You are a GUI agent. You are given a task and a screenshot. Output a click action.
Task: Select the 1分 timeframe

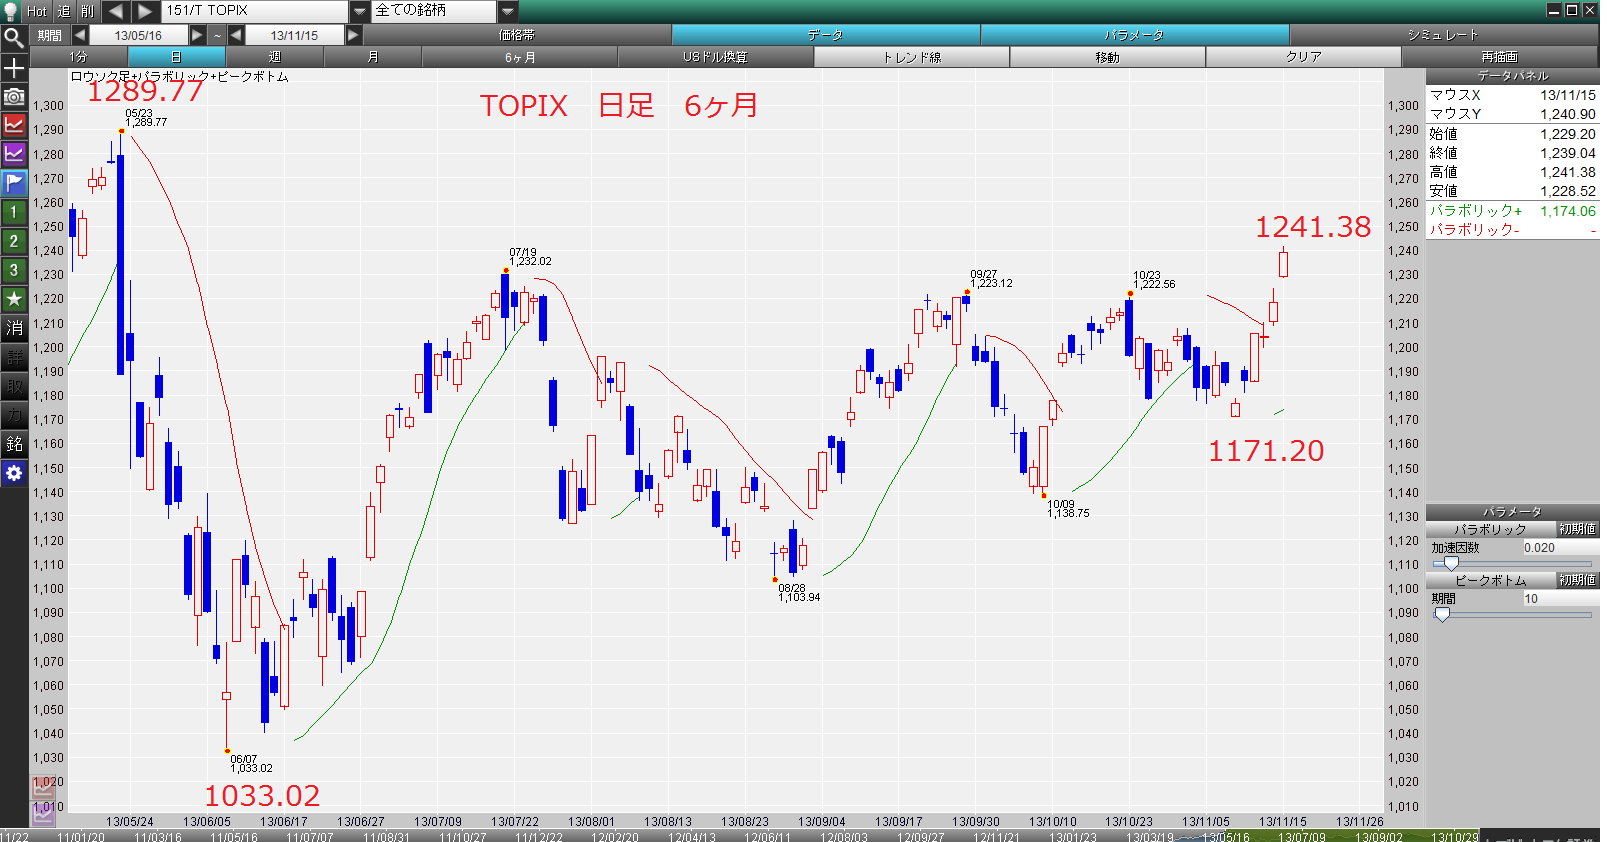(x=78, y=57)
